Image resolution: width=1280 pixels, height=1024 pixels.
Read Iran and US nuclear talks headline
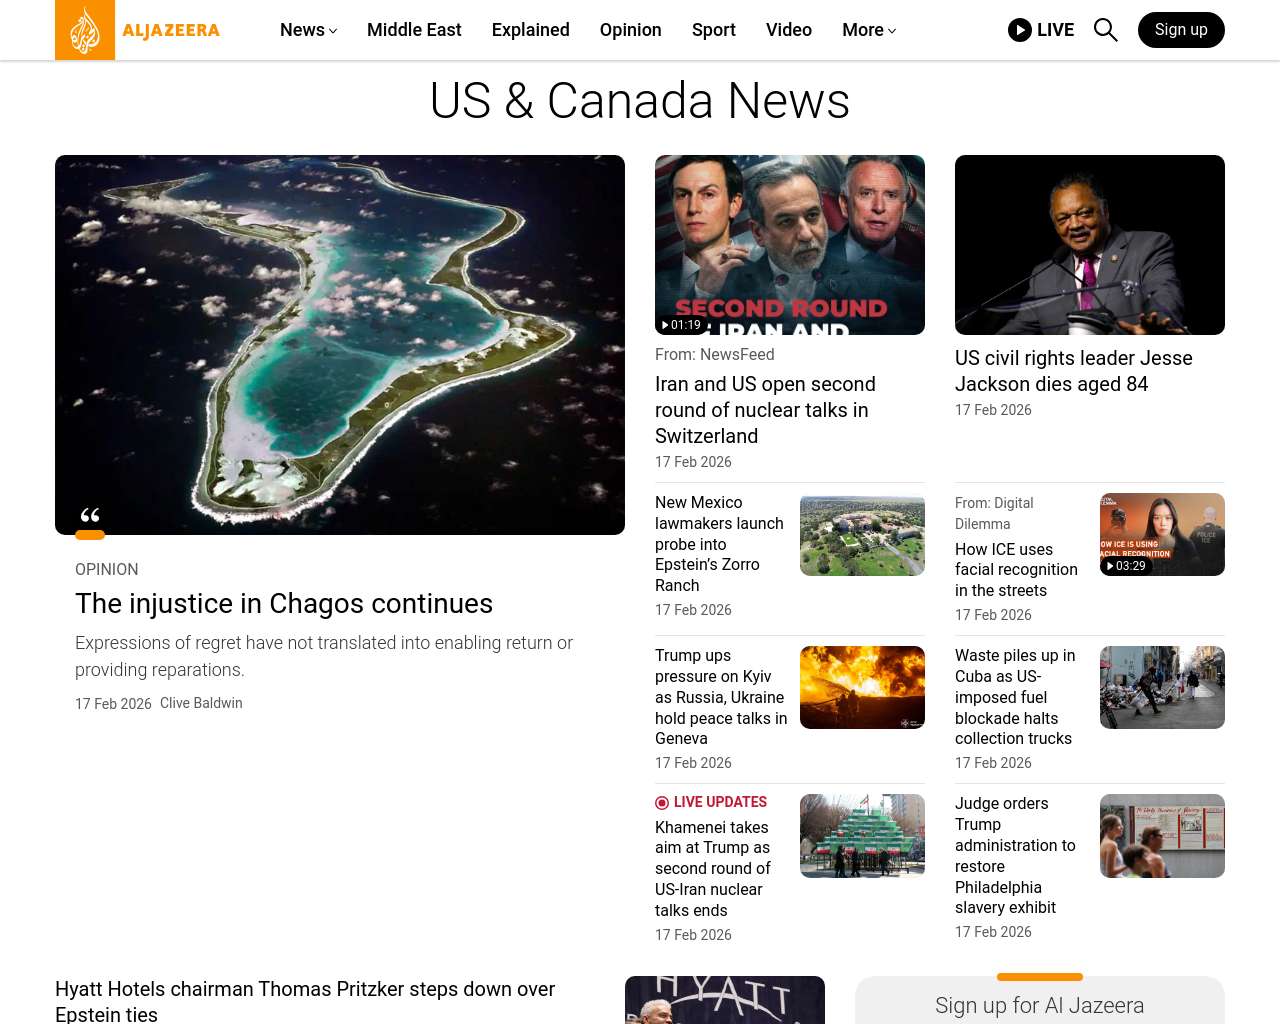click(765, 410)
